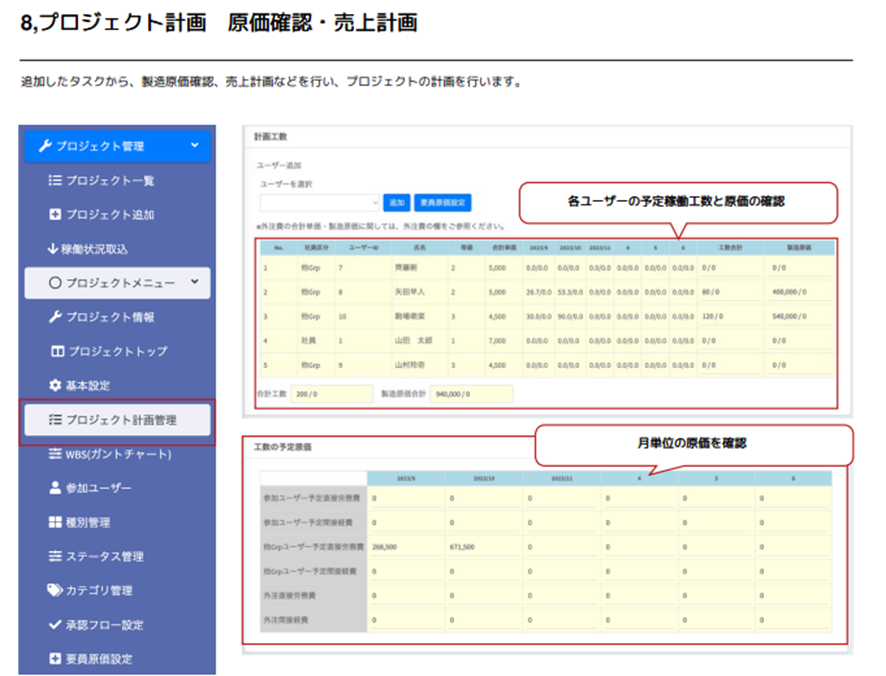Click the tag icon beside カテゴリ管理
886x676 pixels.
click(x=55, y=590)
